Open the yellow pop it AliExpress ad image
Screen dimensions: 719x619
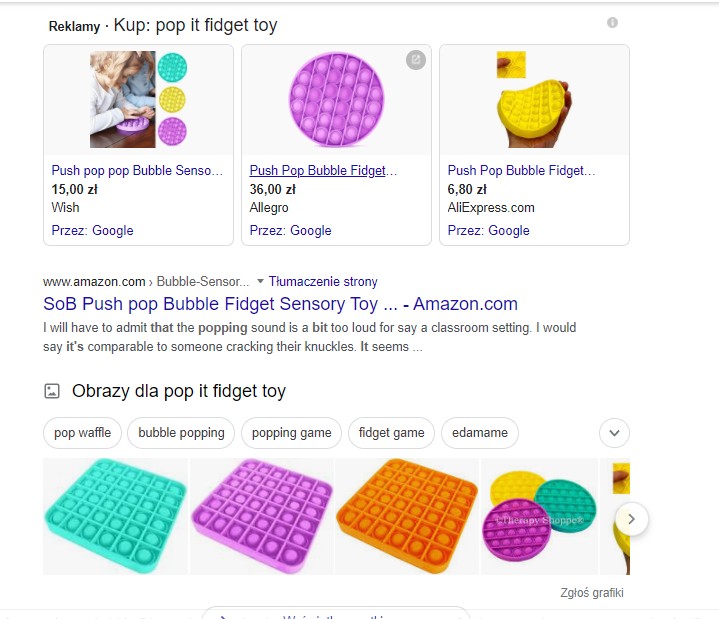click(534, 100)
